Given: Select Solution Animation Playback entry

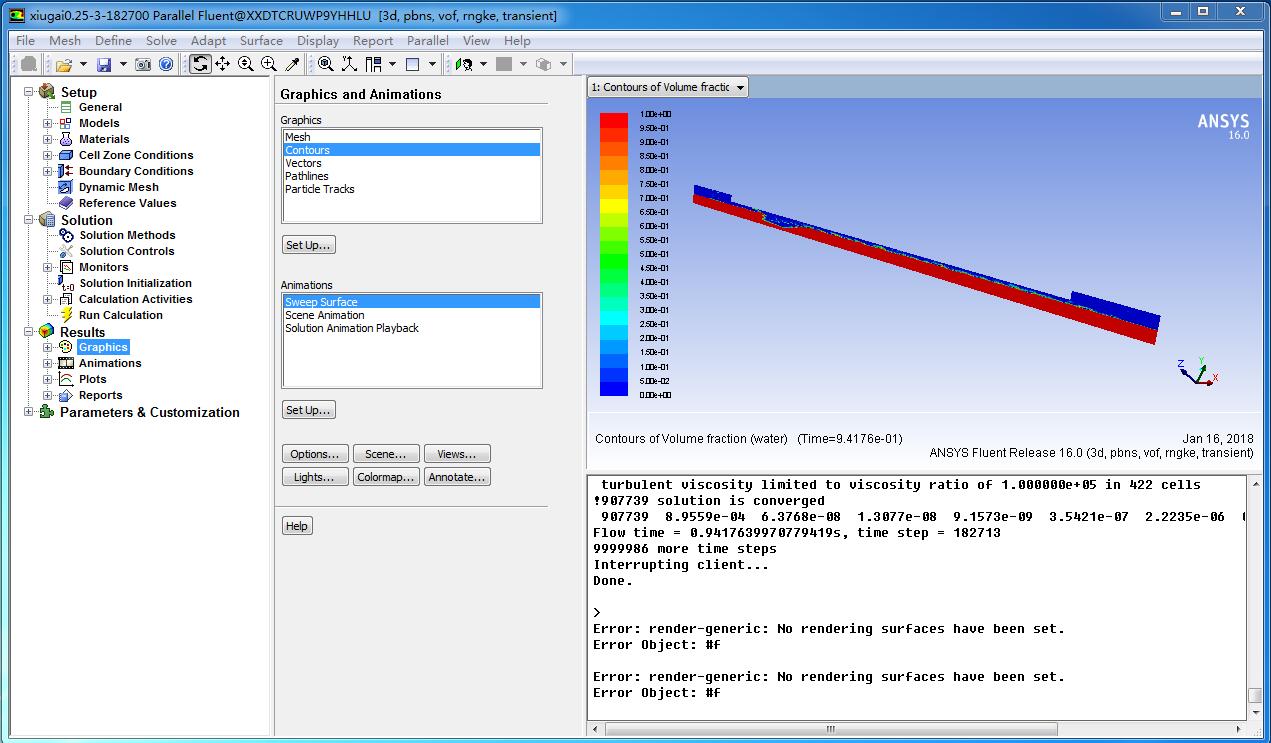Looking at the screenshot, I should click(411, 328).
